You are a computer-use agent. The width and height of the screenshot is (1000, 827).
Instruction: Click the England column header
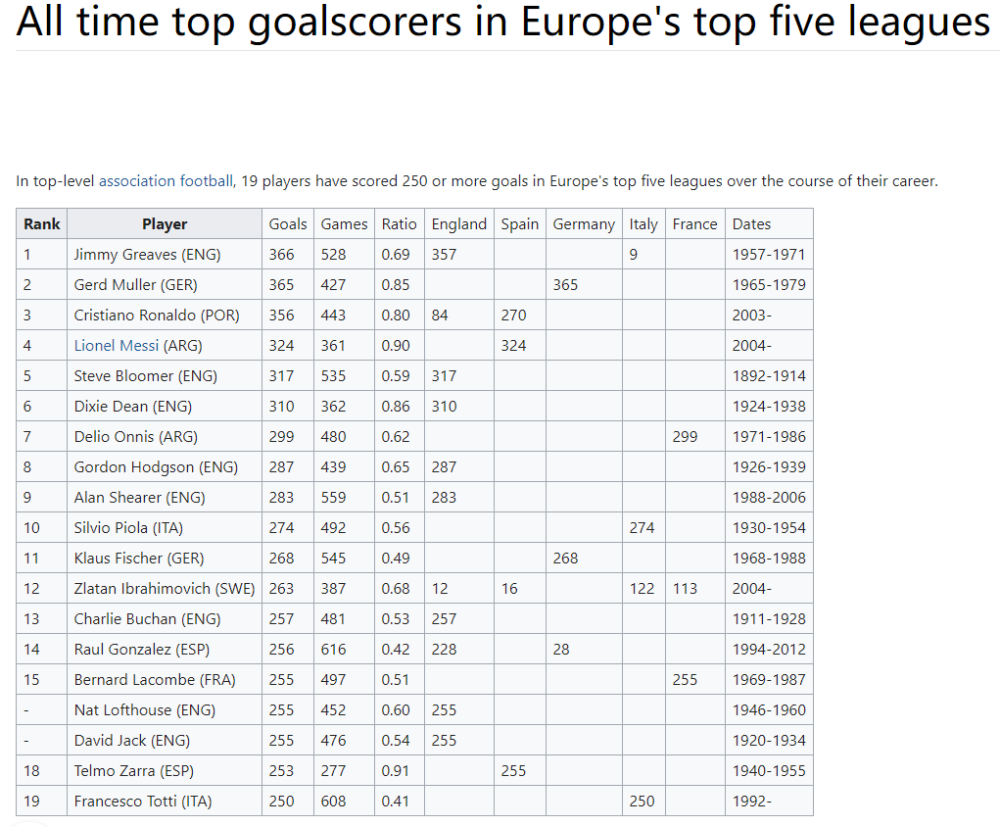(x=459, y=224)
